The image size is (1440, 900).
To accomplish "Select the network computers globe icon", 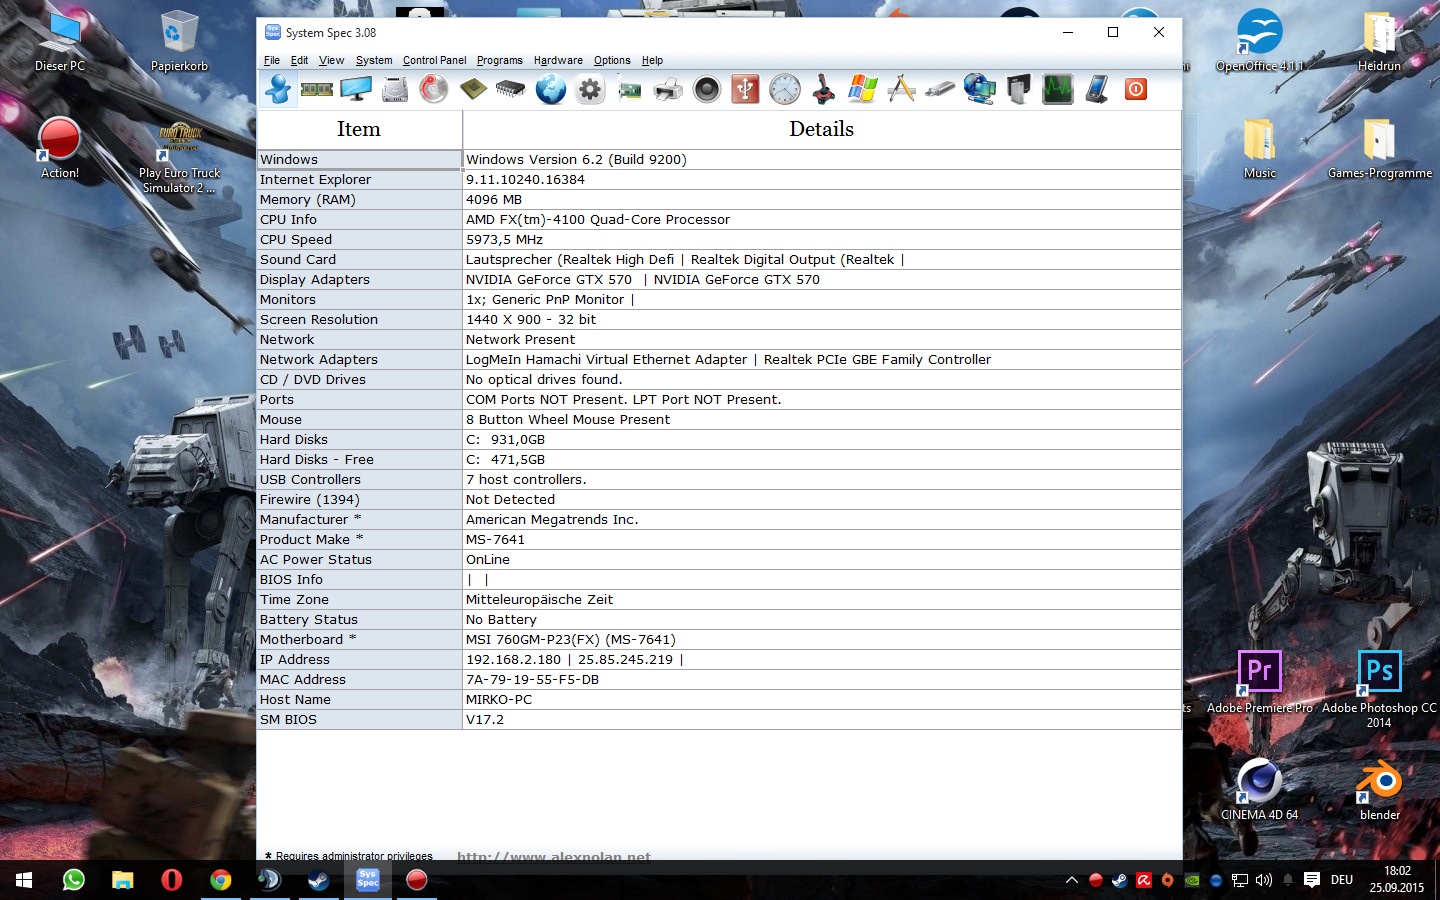I will tap(980, 89).
